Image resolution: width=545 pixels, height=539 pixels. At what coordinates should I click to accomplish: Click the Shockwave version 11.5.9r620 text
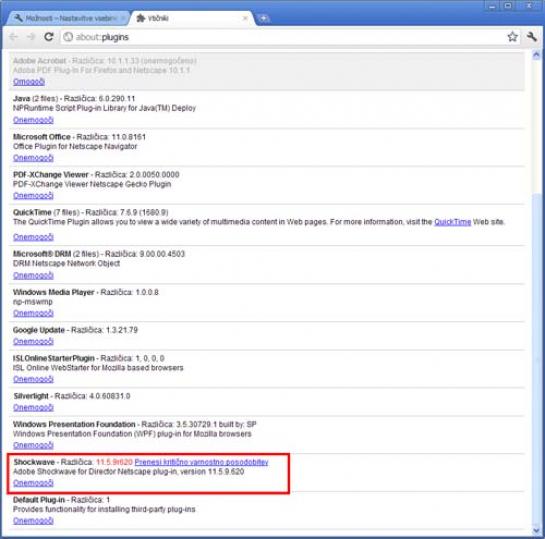coord(114,462)
